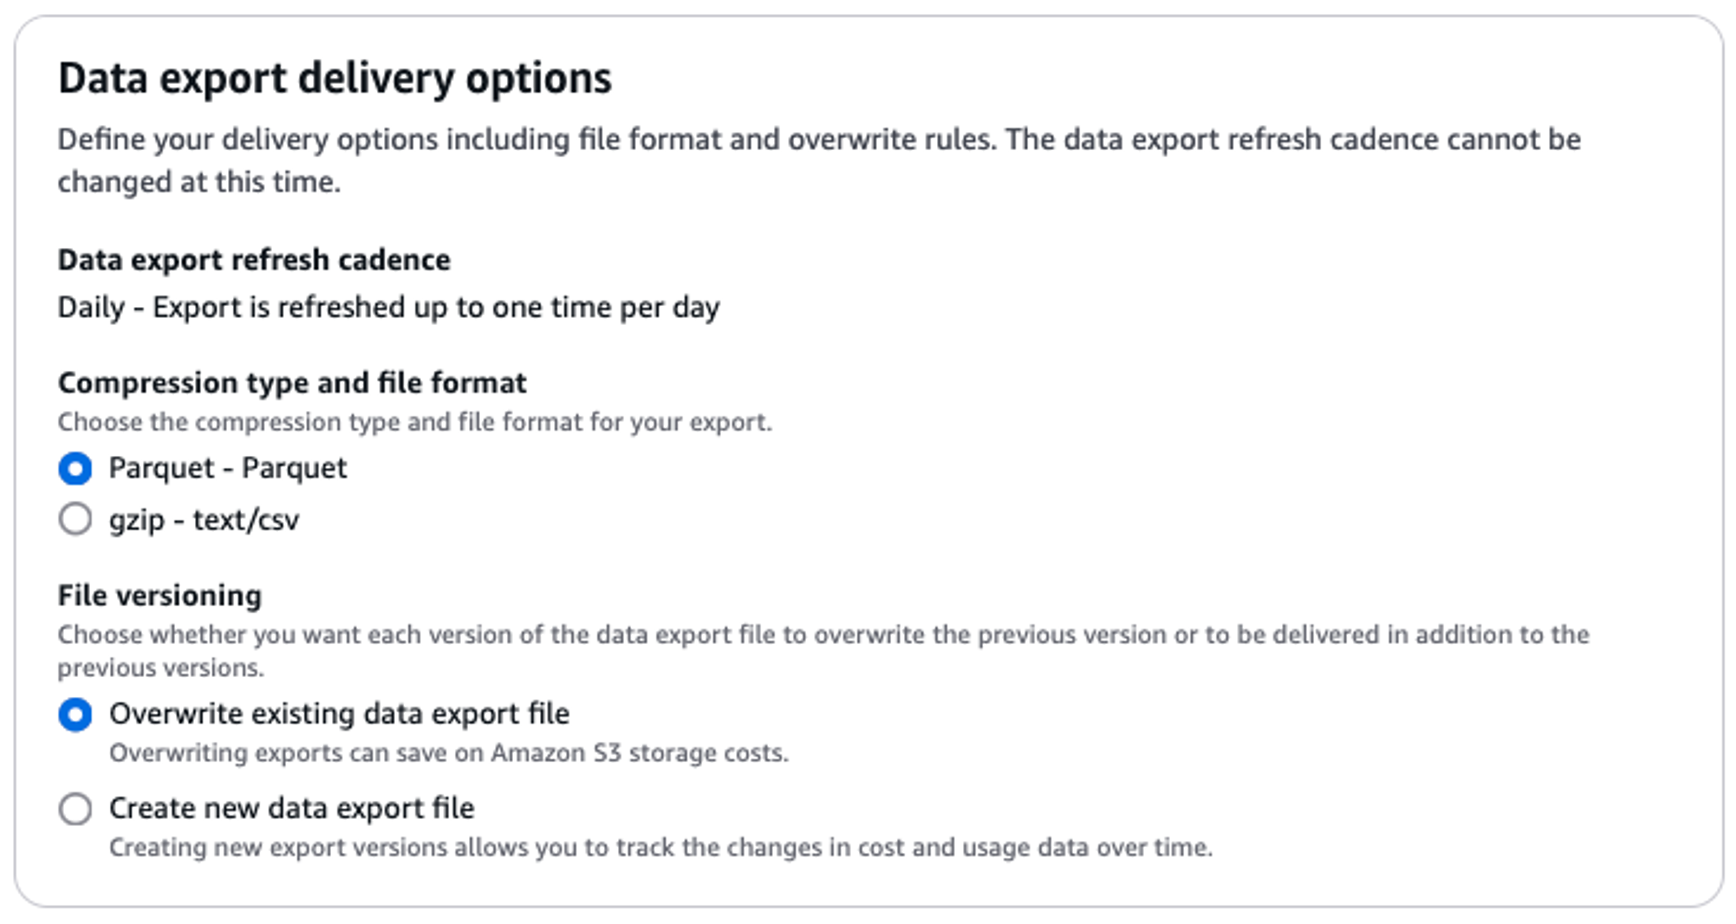Click the "Choose the compression type" helper text
The image size is (1736, 924).
coord(414,422)
